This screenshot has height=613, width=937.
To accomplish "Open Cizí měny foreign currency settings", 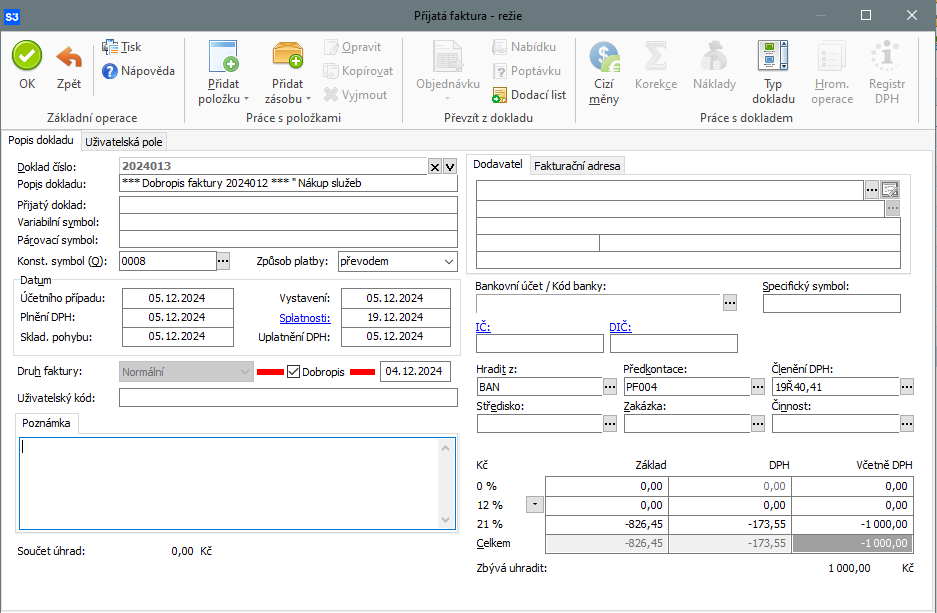I will coord(604,72).
